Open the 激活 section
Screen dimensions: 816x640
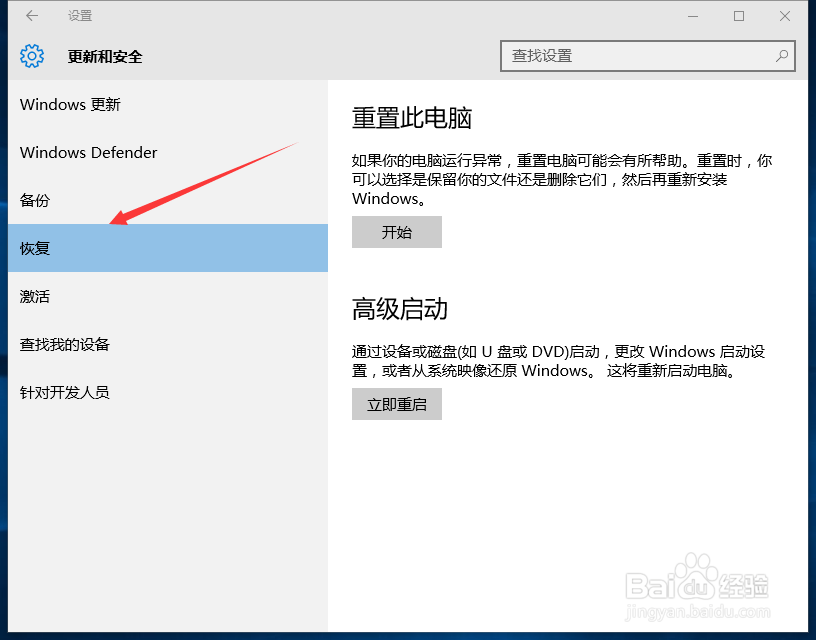[168, 296]
